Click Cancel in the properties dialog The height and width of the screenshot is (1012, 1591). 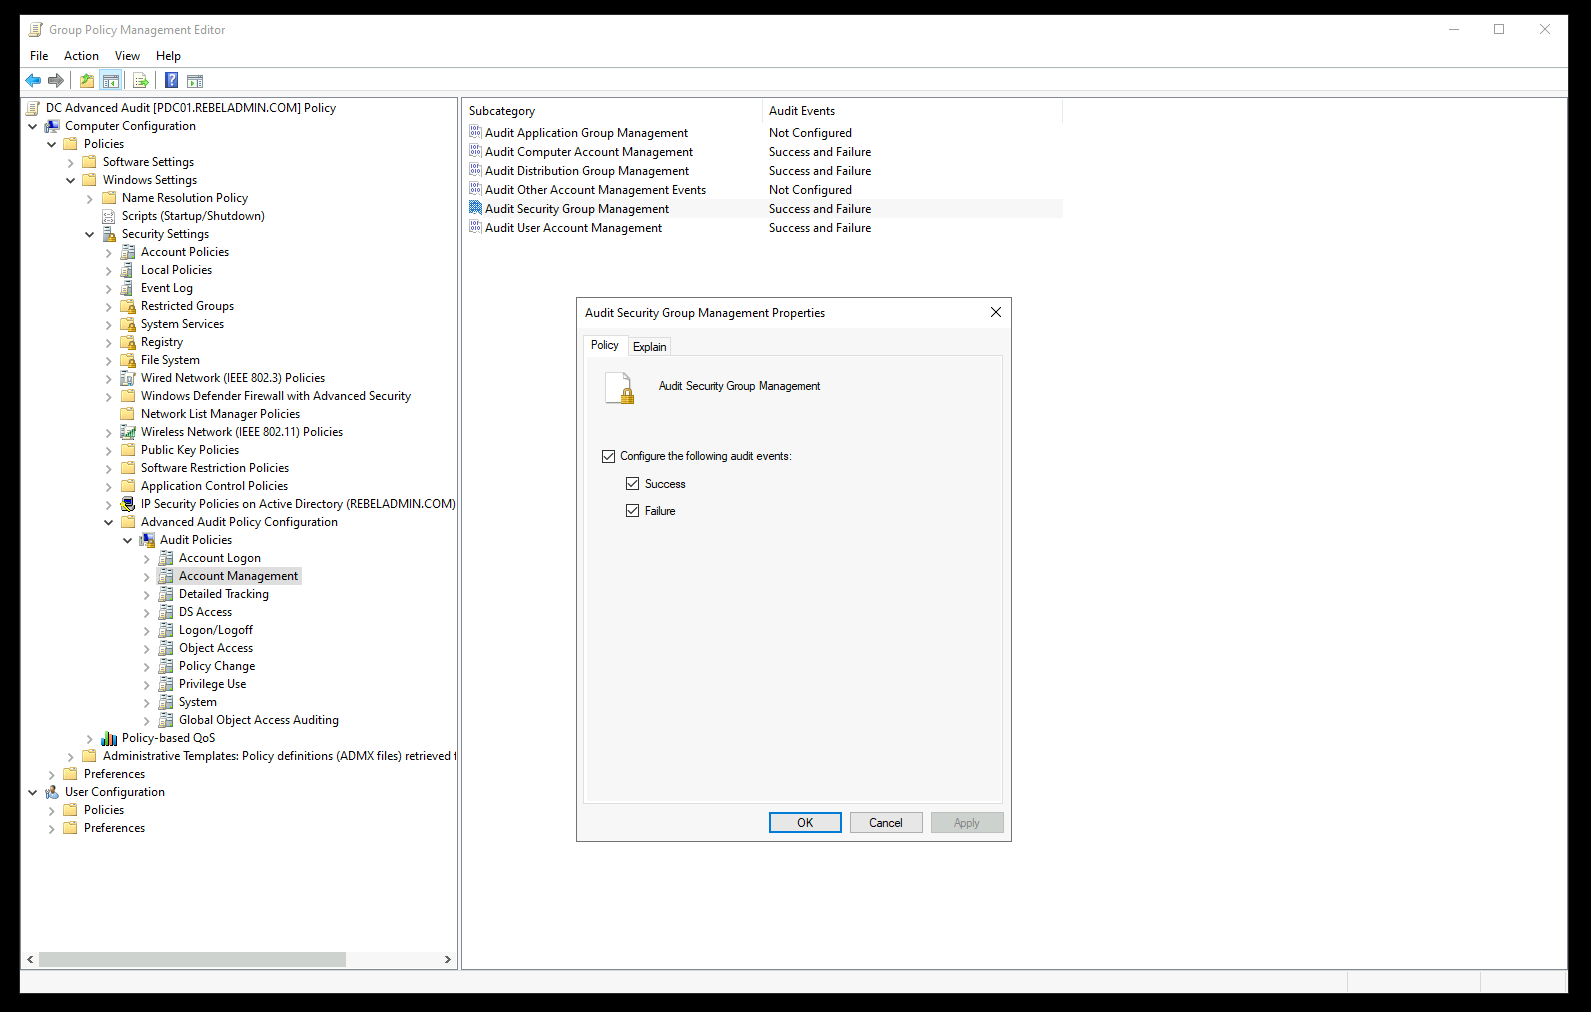(886, 823)
